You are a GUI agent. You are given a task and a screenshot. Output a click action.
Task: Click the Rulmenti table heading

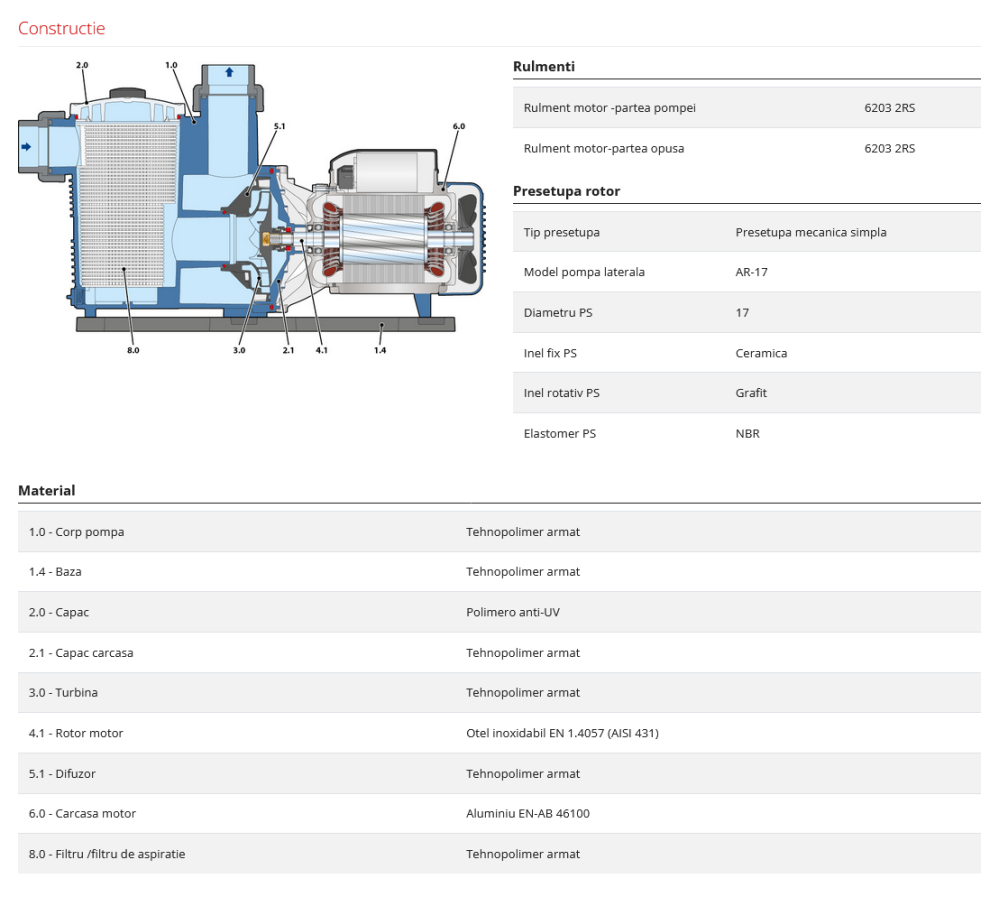[543, 67]
